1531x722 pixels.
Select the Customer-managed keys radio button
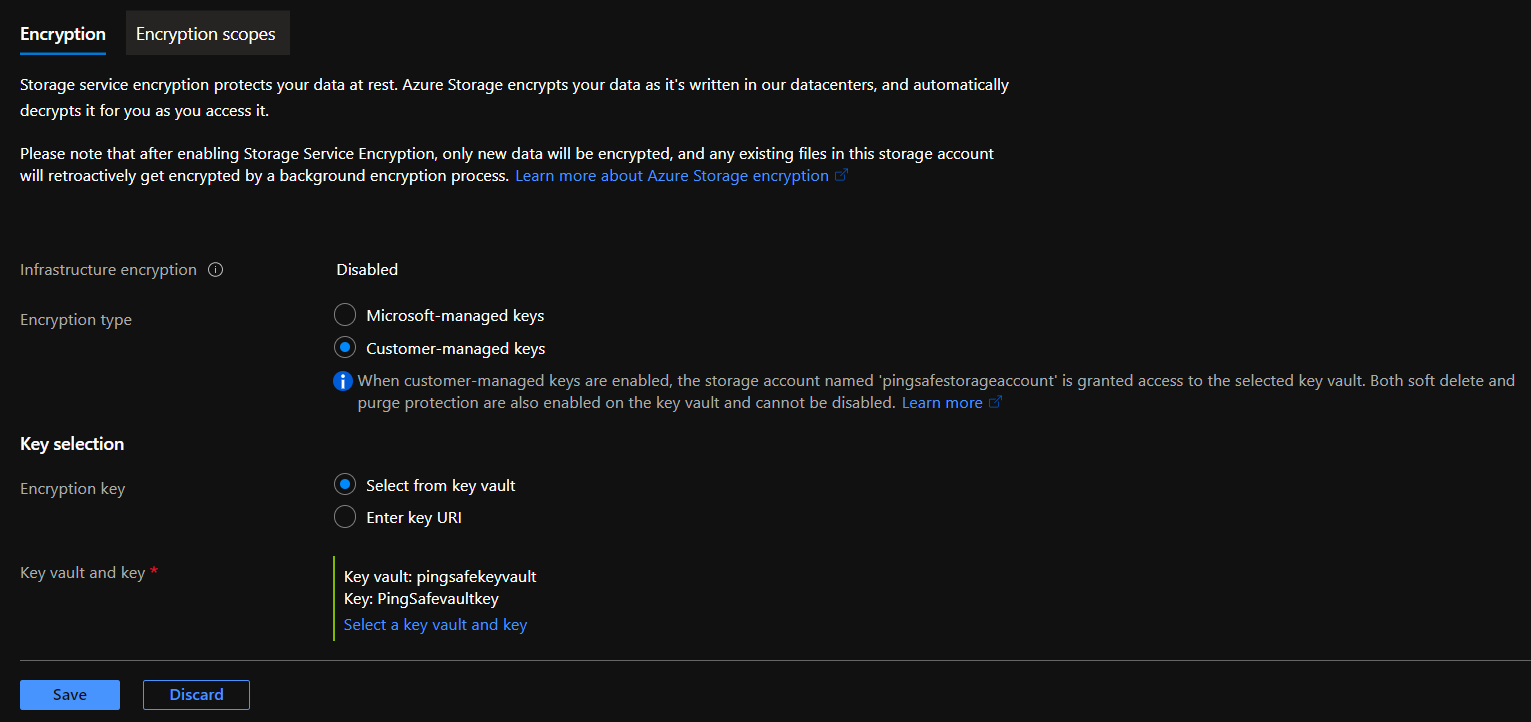tap(345, 349)
